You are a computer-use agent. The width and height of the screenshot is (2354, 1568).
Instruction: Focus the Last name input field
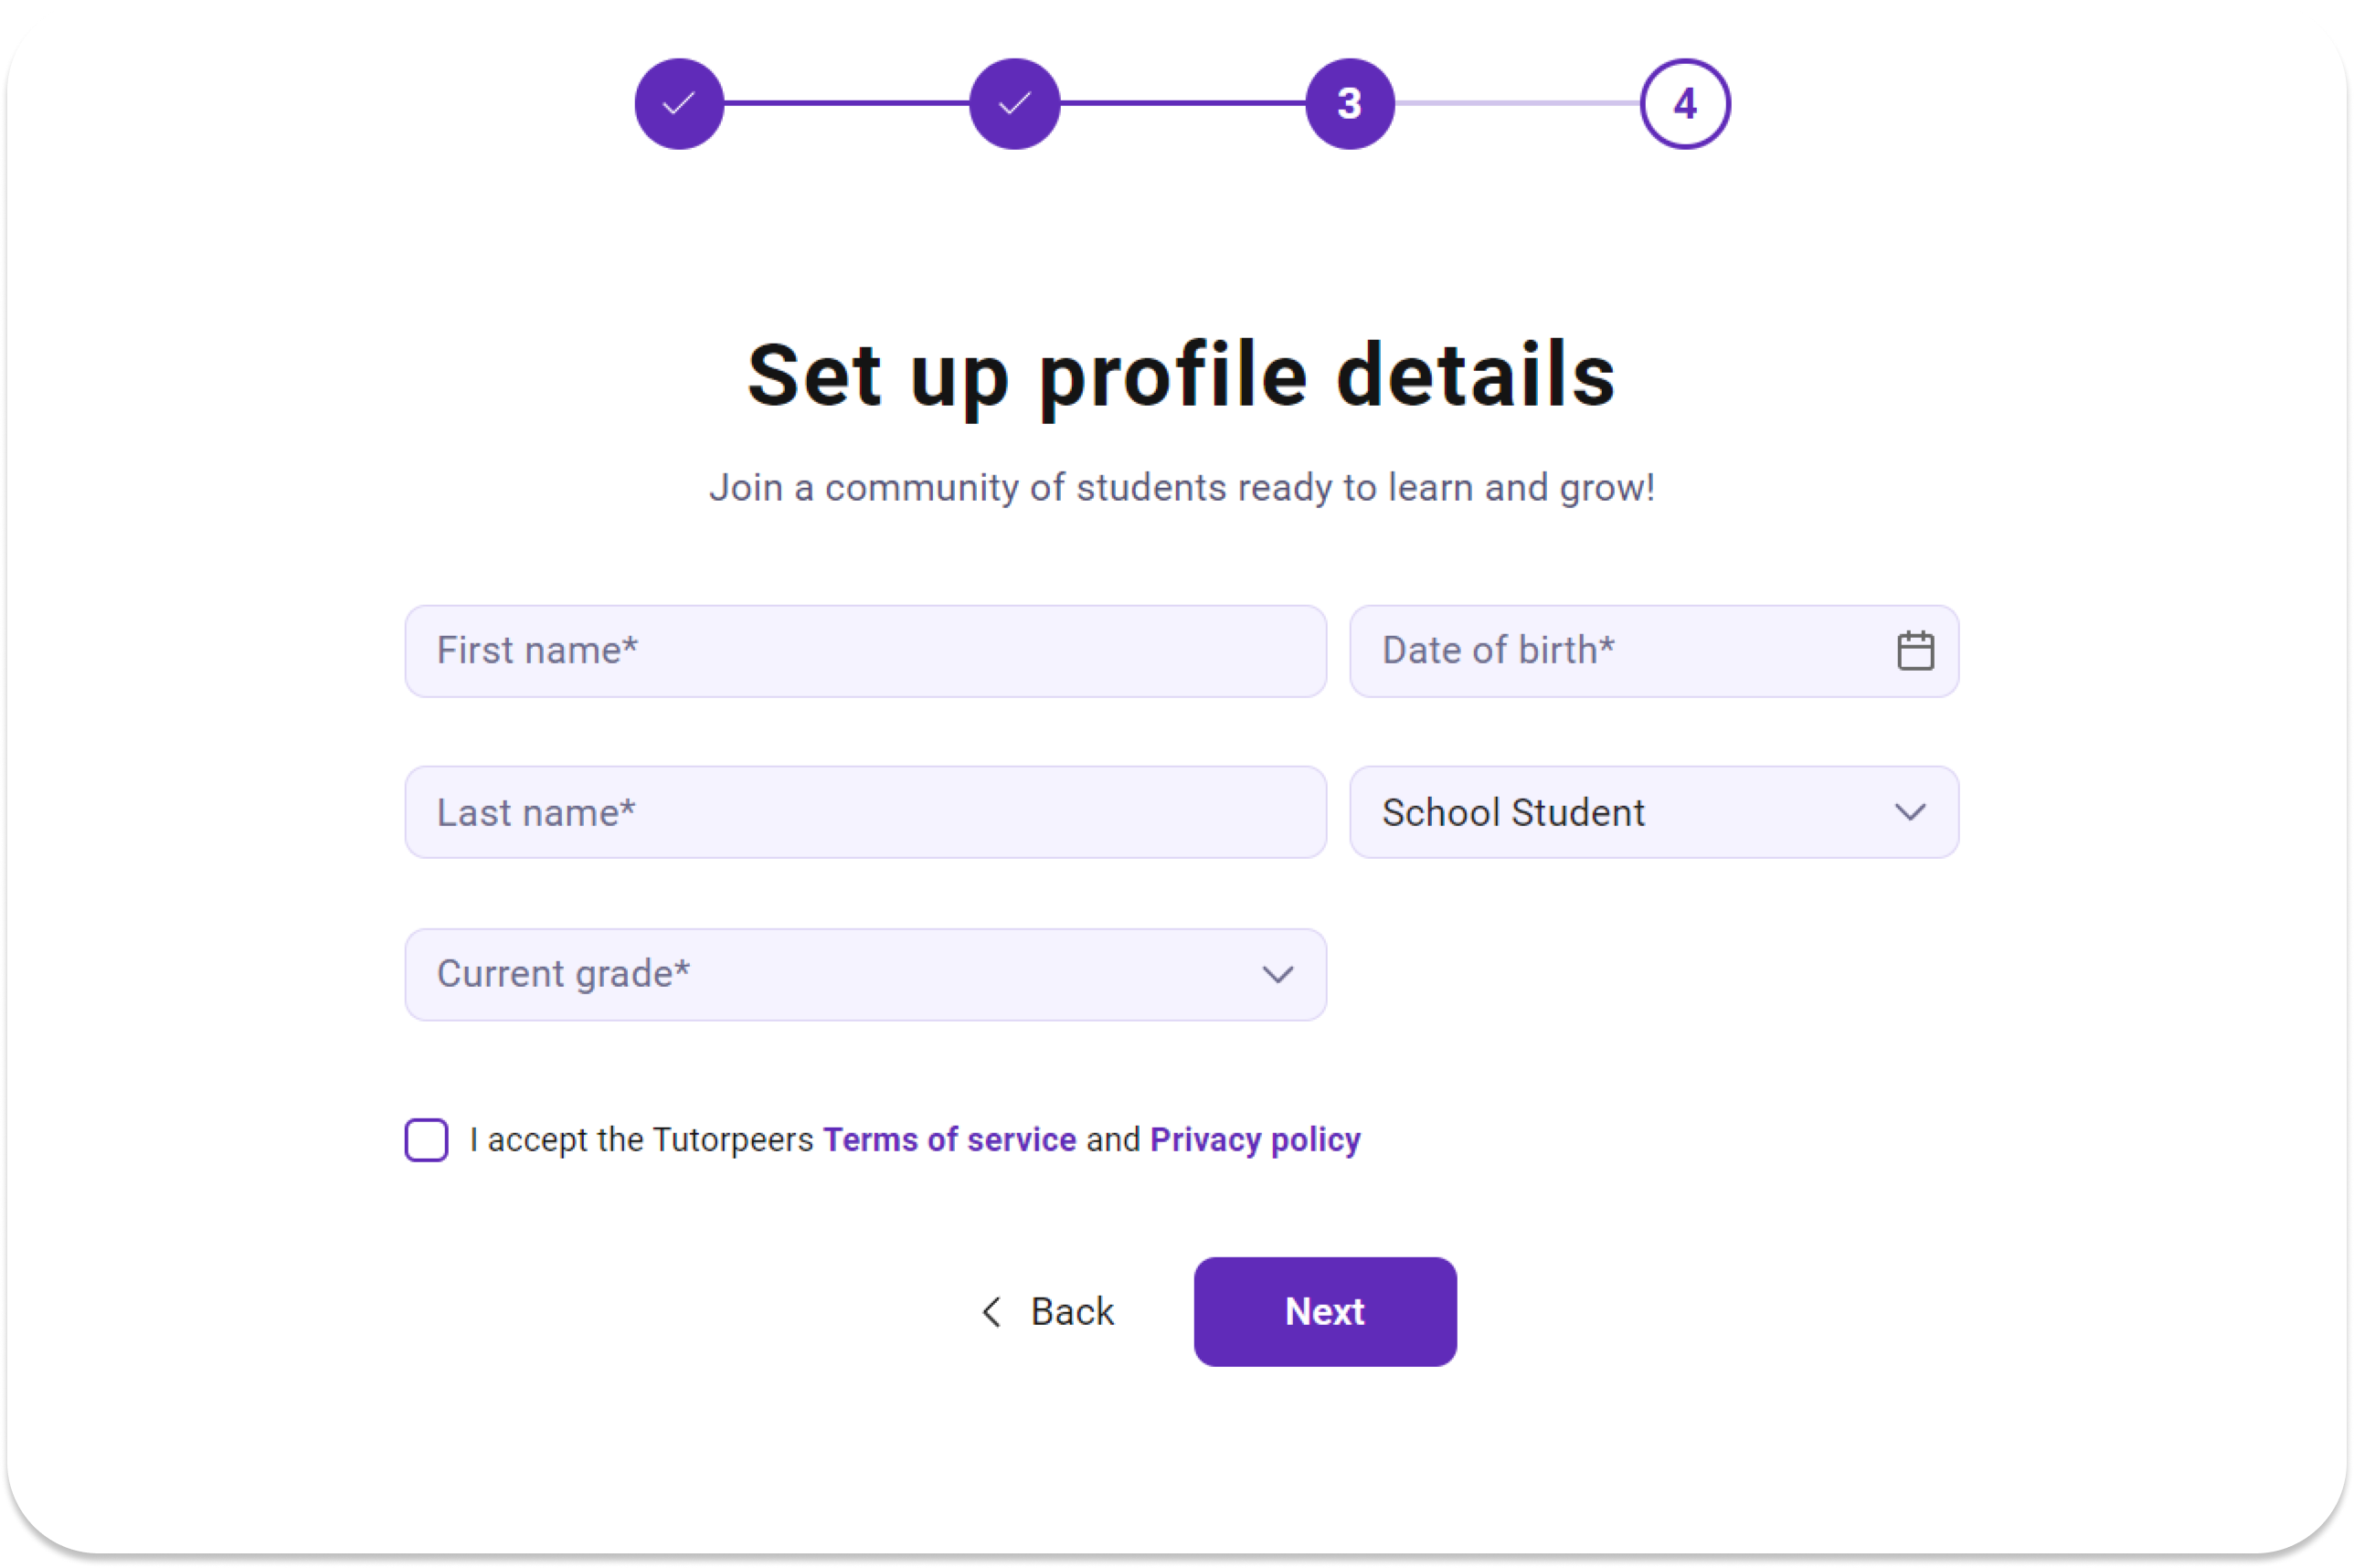(x=865, y=812)
